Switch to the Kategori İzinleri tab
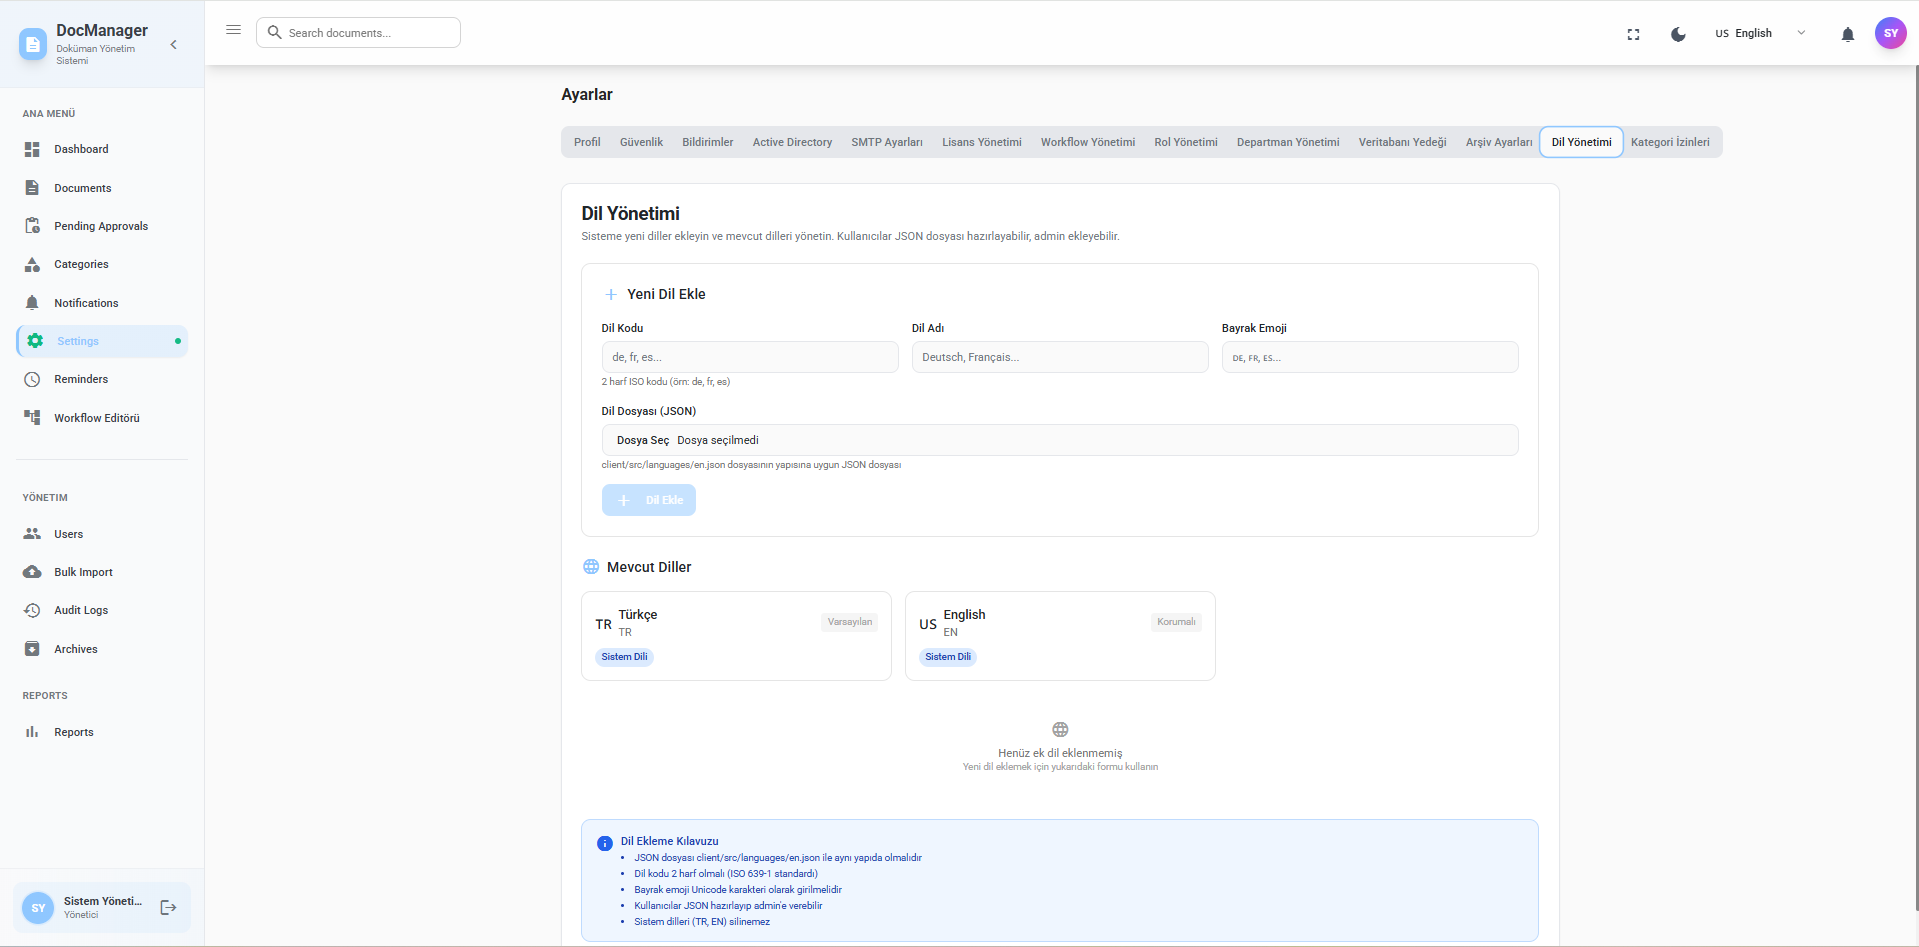 (x=1669, y=142)
